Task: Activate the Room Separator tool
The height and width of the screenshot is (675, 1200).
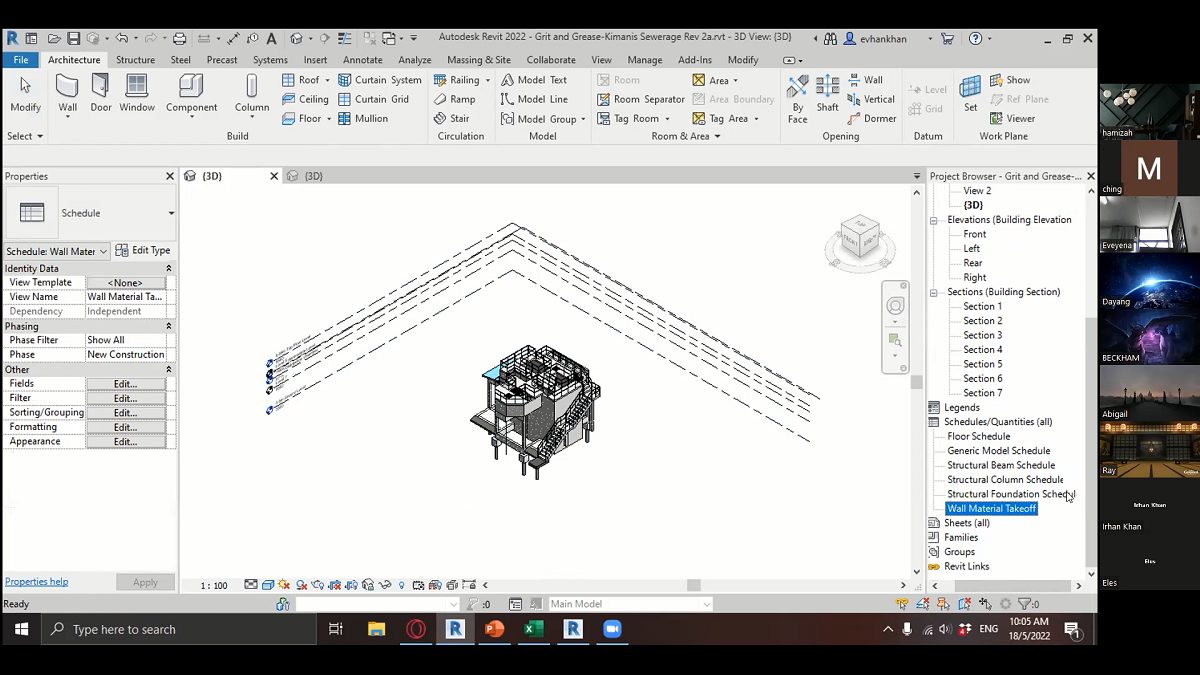Action: coord(641,99)
